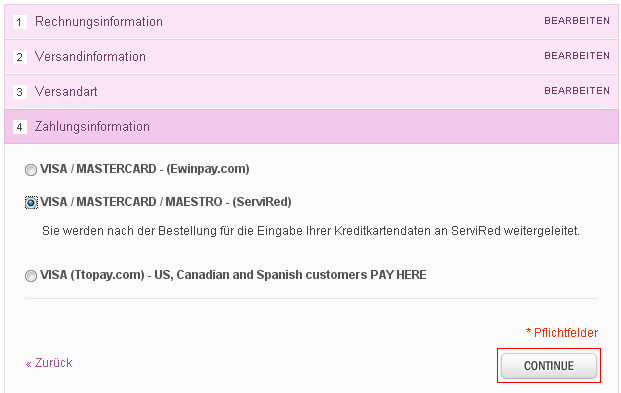
Task: Edit Versandart via BEARBEITEN
Action: pos(577,90)
